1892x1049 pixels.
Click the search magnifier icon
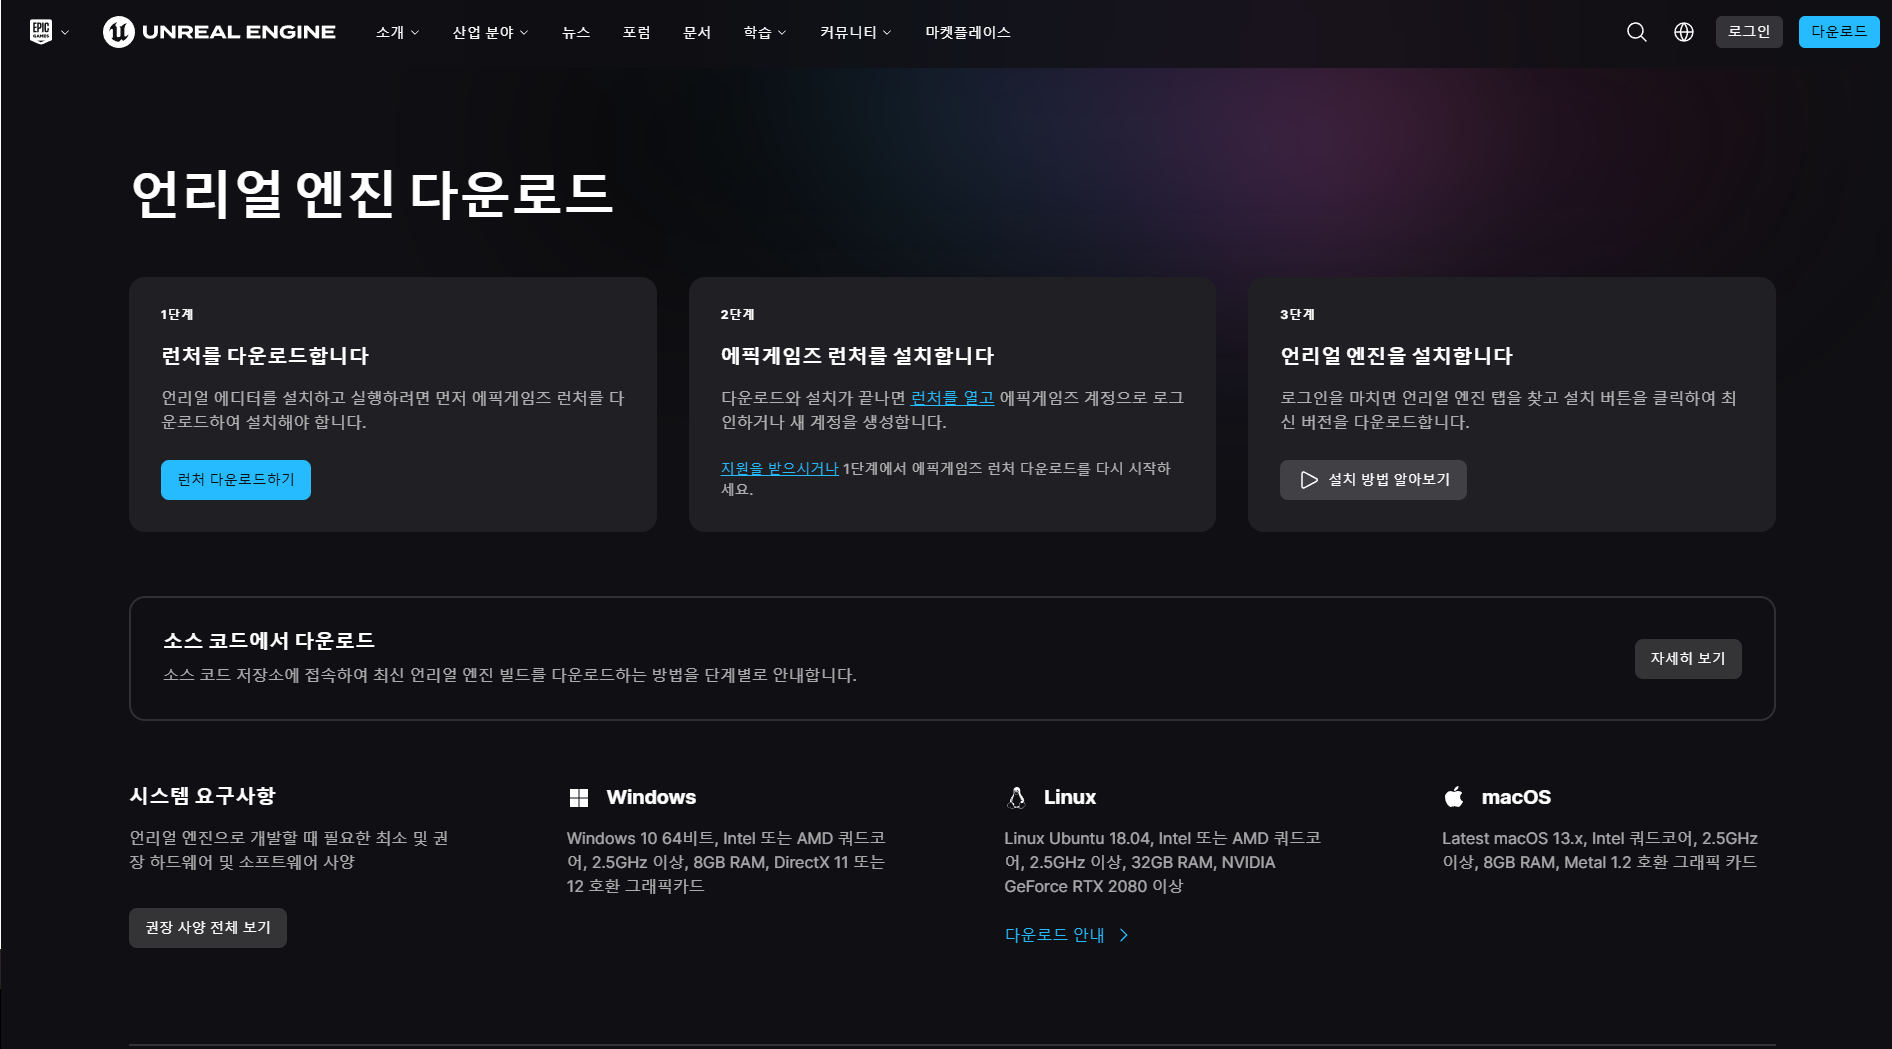tap(1637, 32)
